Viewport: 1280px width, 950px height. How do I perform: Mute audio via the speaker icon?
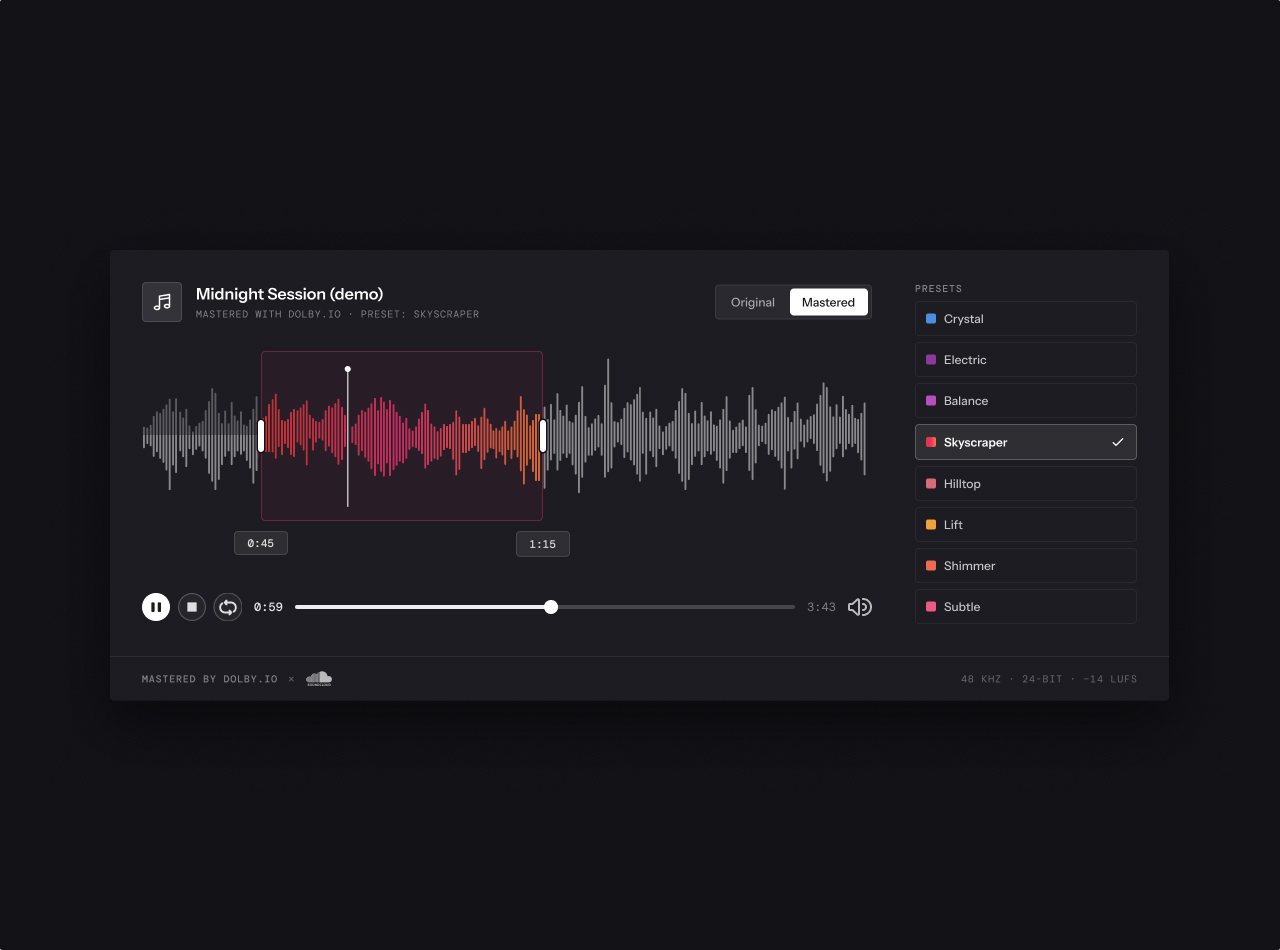(860, 607)
